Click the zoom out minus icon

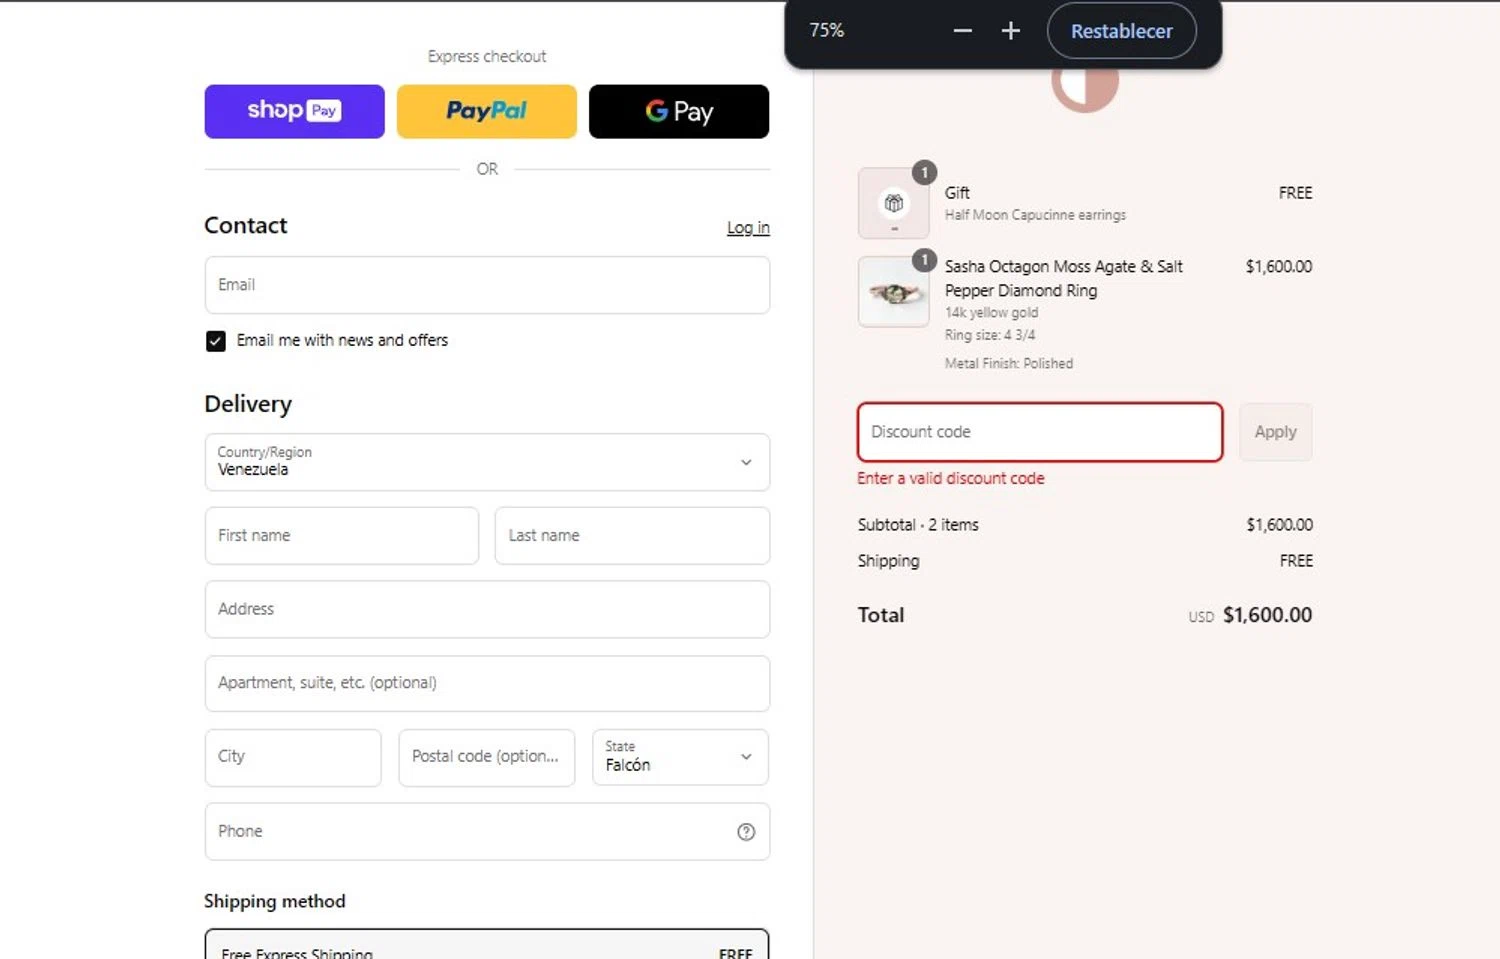pyautogui.click(x=962, y=31)
